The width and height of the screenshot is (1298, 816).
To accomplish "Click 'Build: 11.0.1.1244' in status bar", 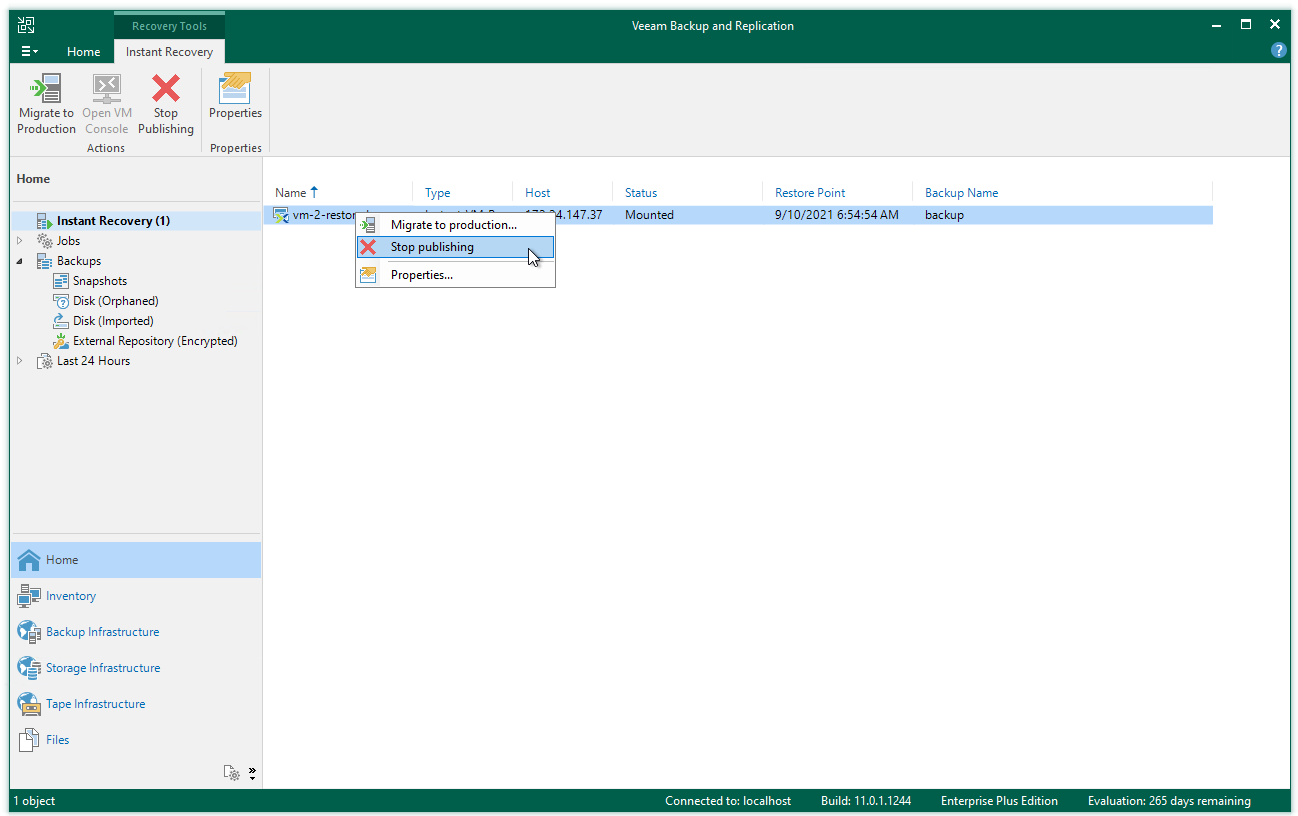I will 866,801.
